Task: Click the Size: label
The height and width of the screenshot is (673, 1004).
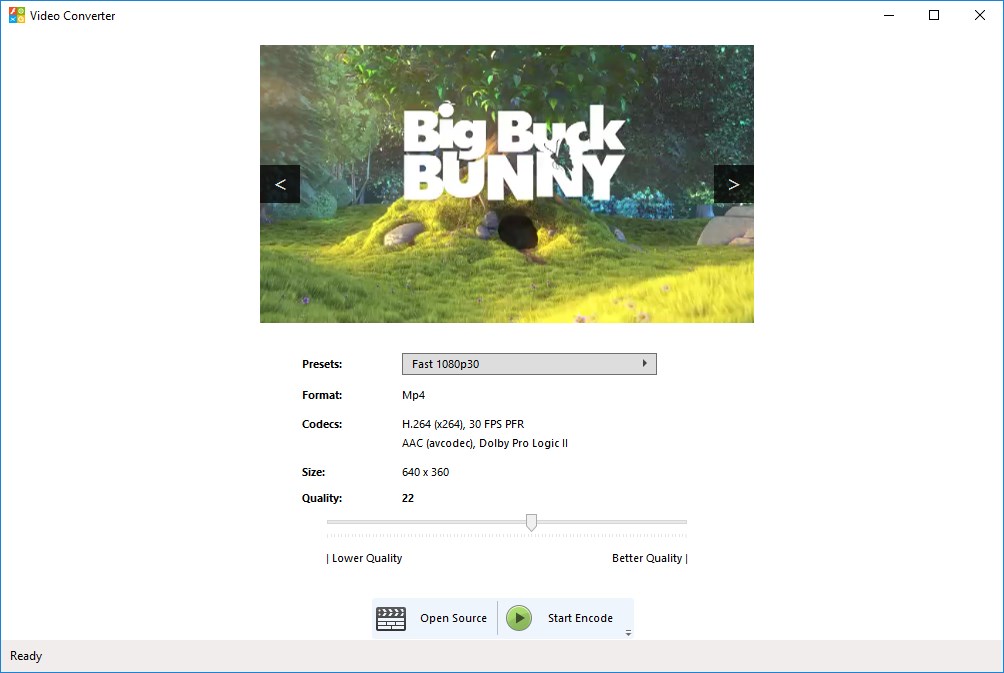Action: click(314, 472)
